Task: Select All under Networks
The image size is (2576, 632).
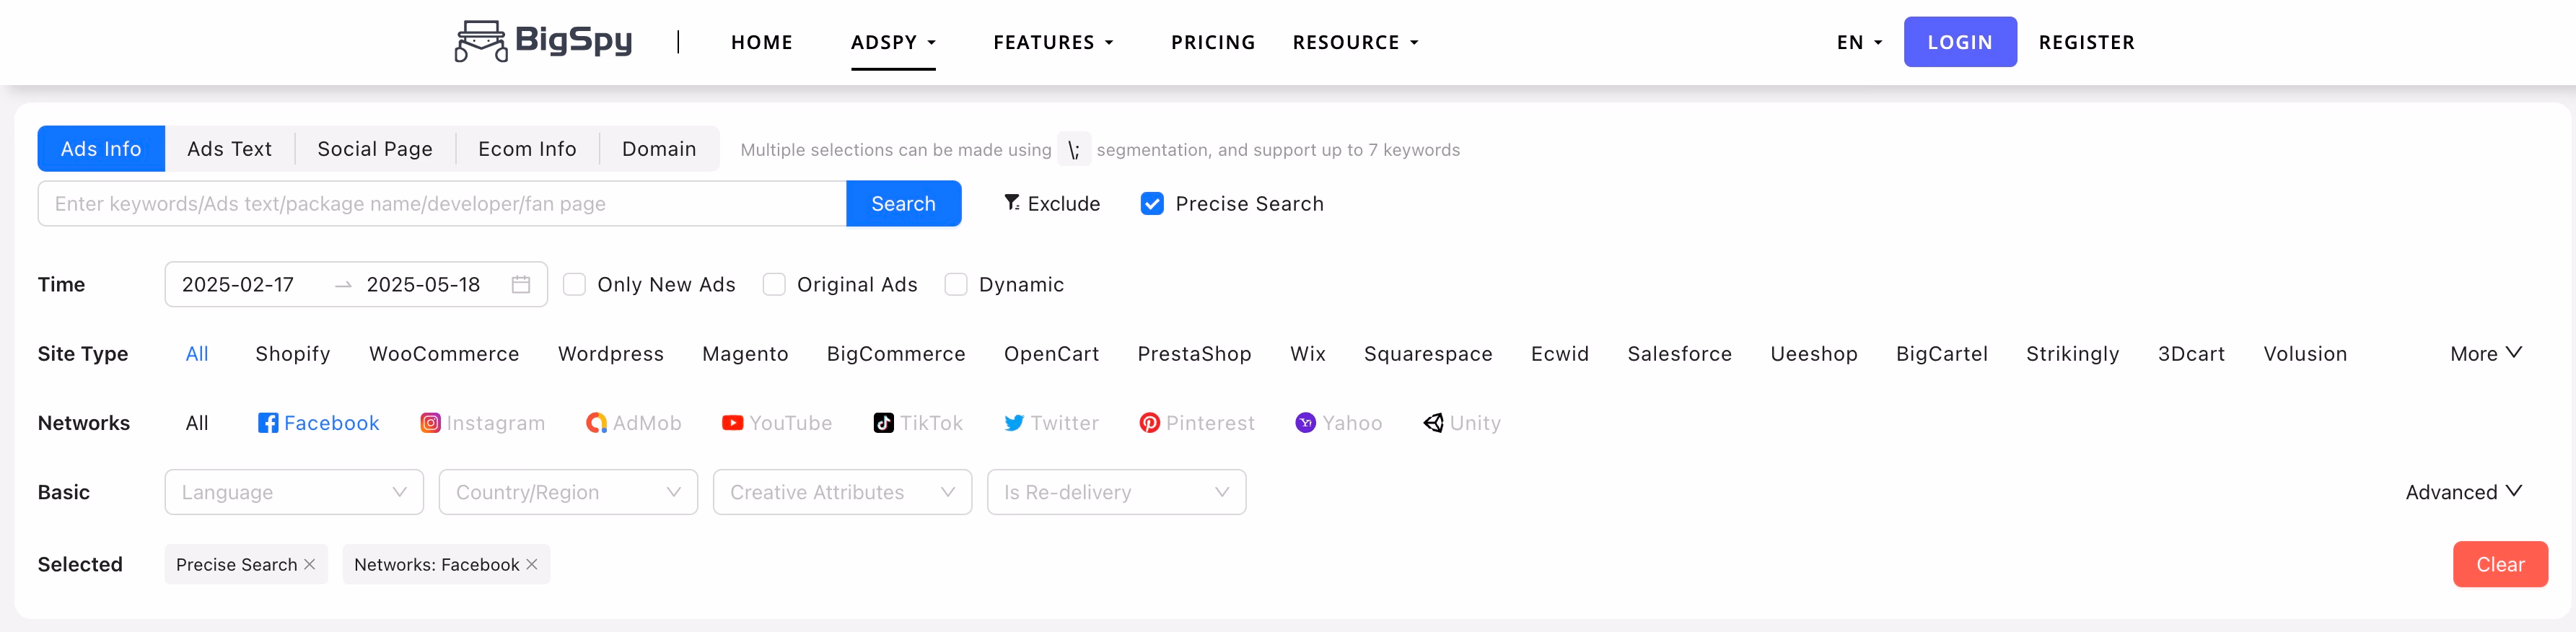Action: pos(197,423)
